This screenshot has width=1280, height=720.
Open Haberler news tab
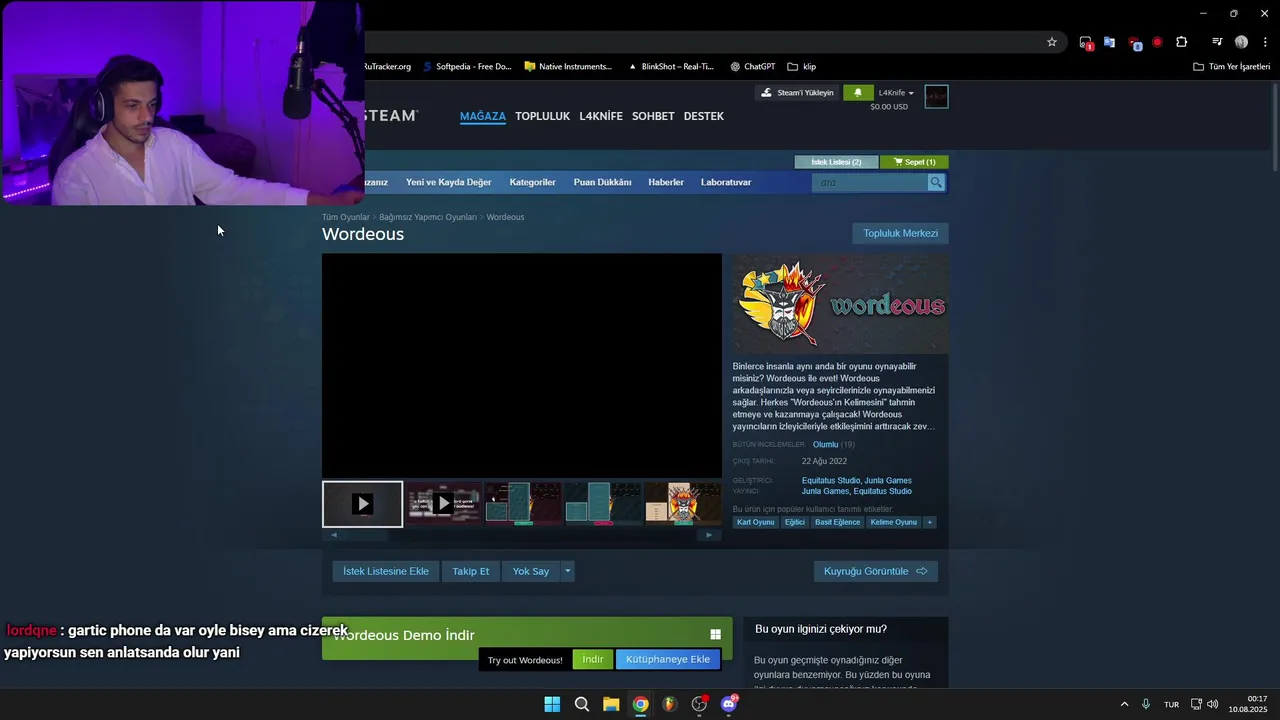tap(666, 182)
